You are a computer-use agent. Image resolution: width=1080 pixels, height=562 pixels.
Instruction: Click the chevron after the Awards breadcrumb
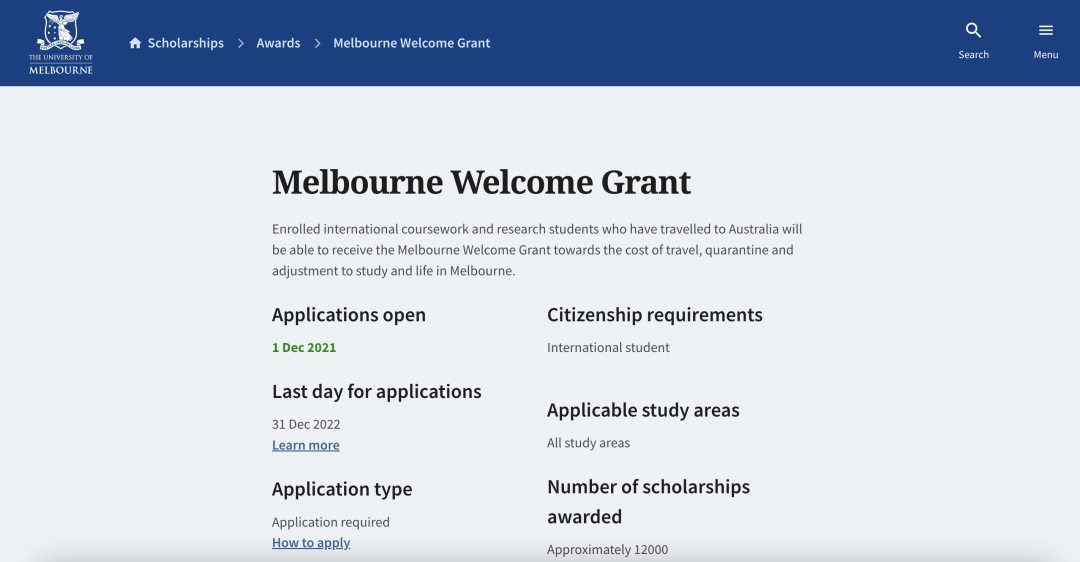click(x=317, y=43)
